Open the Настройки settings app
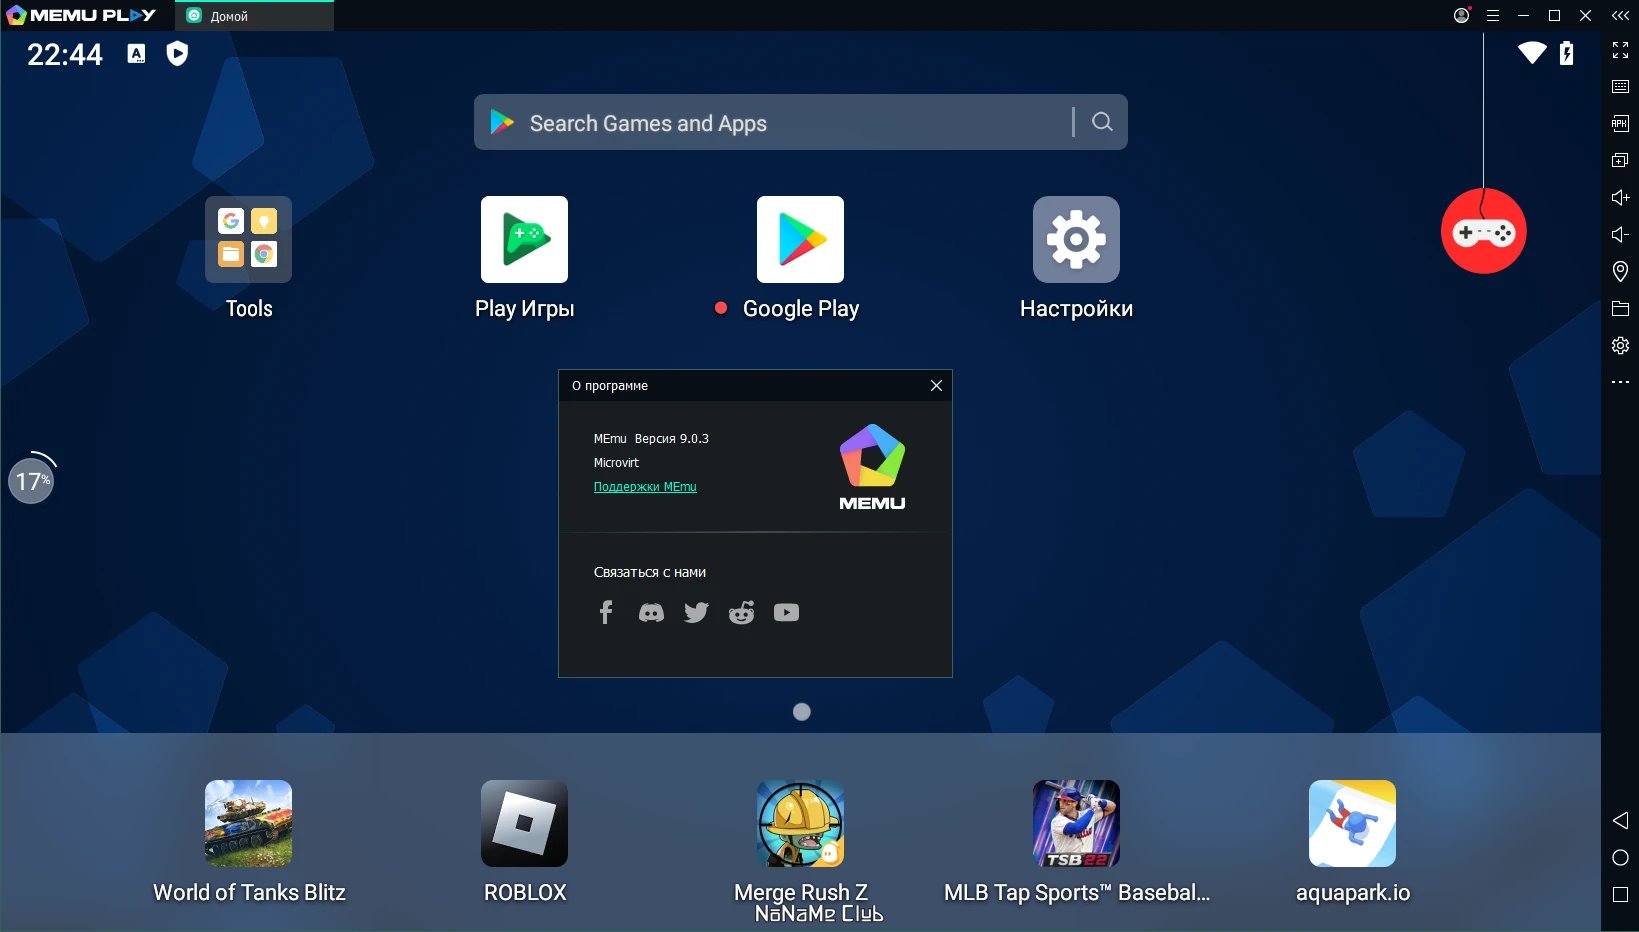The height and width of the screenshot is (932, 1639). coord(1076,239)
